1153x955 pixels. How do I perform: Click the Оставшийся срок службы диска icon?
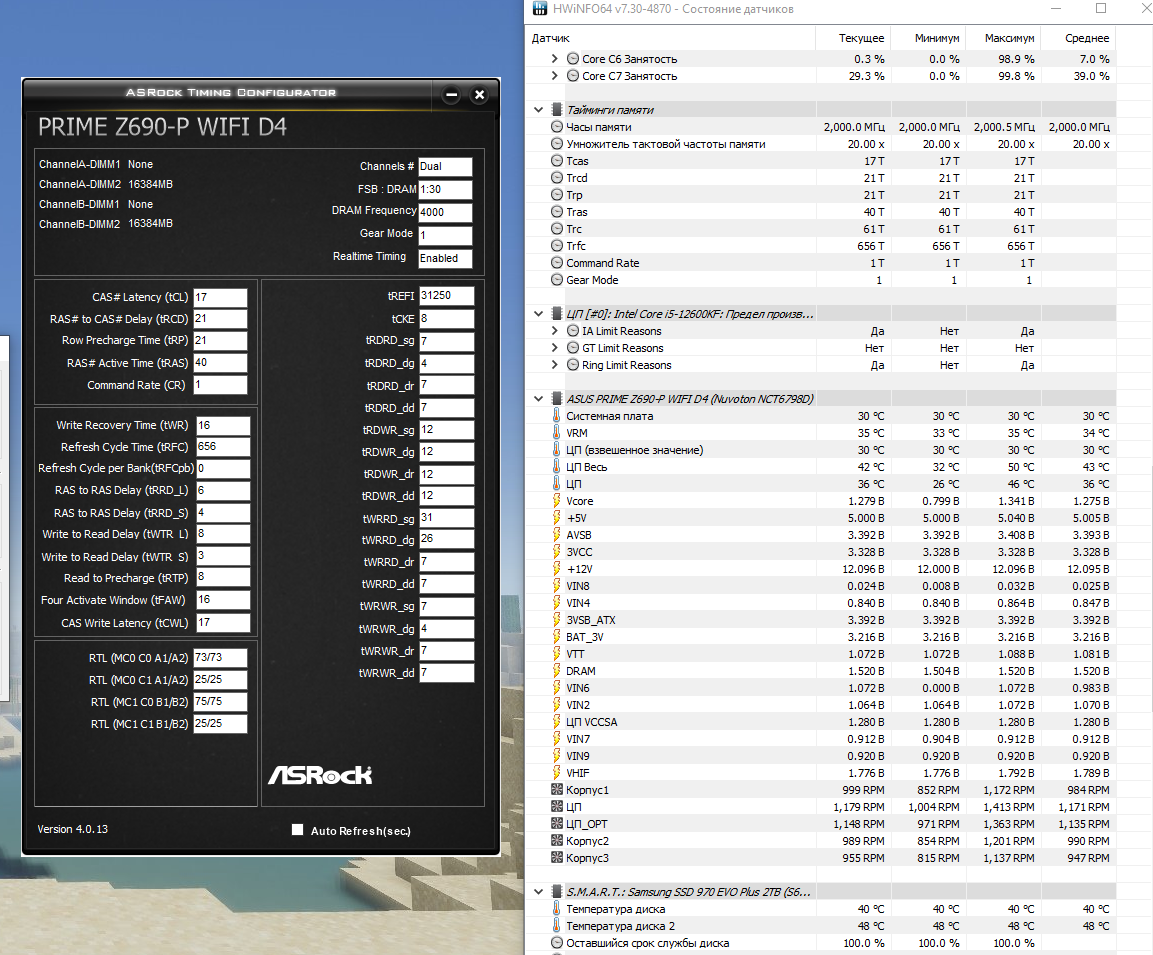557,943
